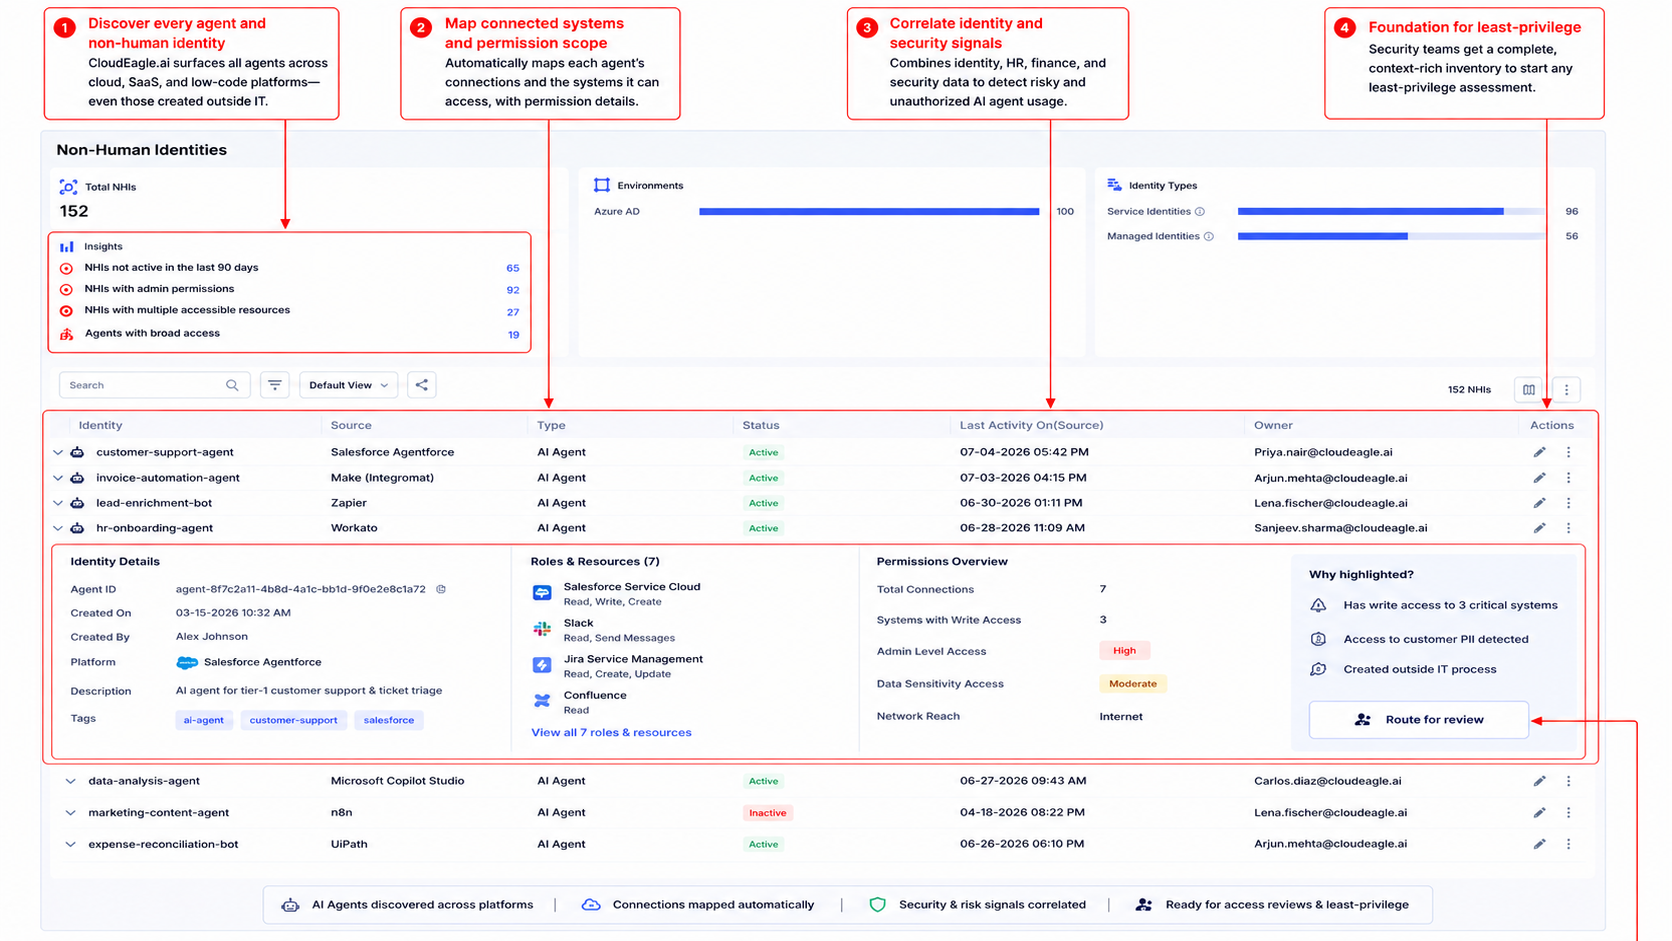Click the edit pencil for customer-support-agent

(1539, 452)
